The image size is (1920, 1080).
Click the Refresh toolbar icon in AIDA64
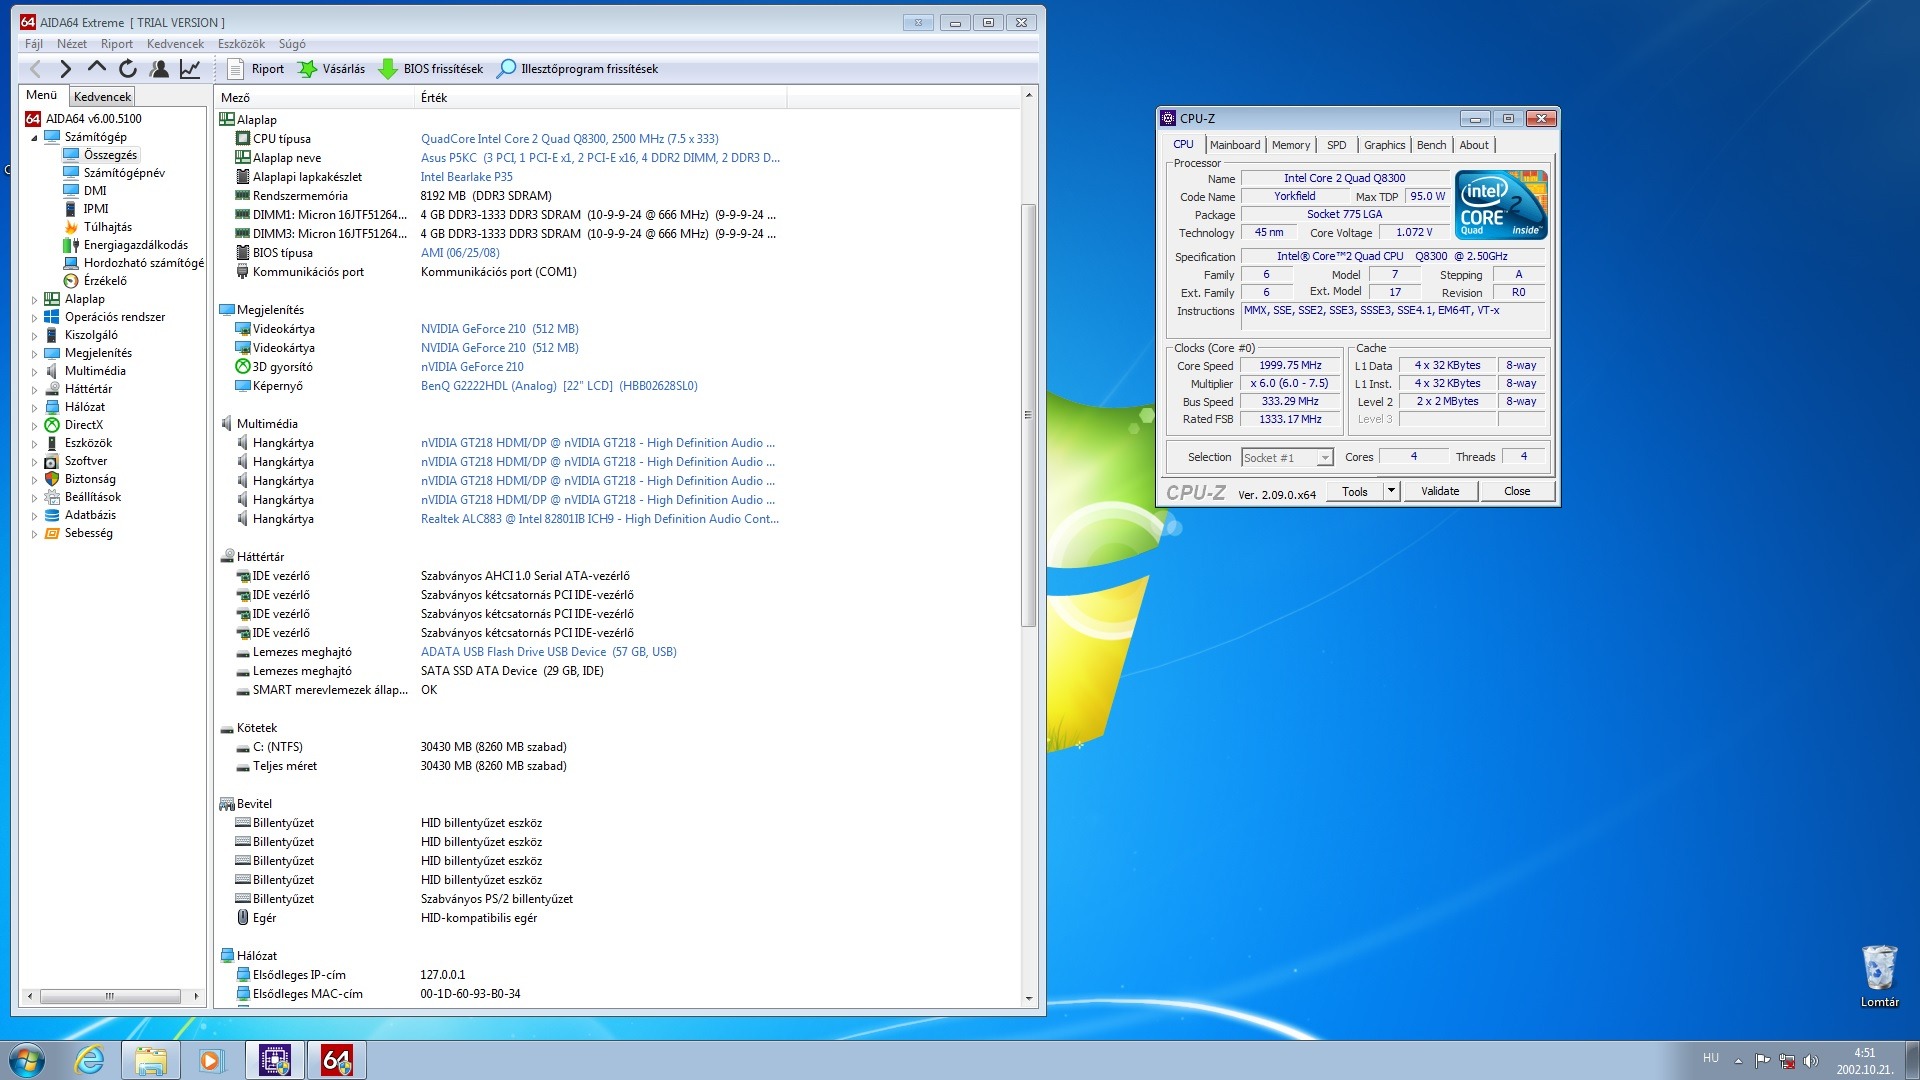[x=128, y=69]
